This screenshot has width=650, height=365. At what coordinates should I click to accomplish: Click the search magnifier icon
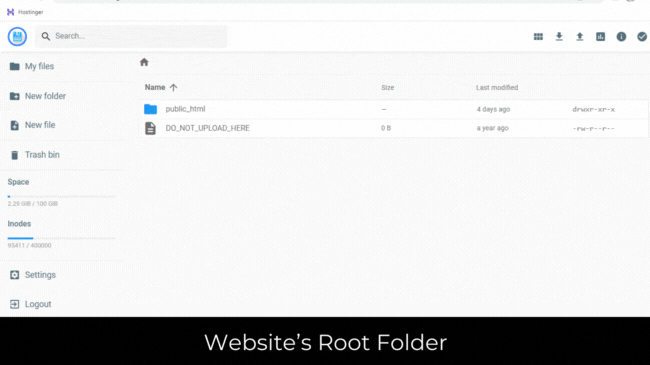(46, 36)
